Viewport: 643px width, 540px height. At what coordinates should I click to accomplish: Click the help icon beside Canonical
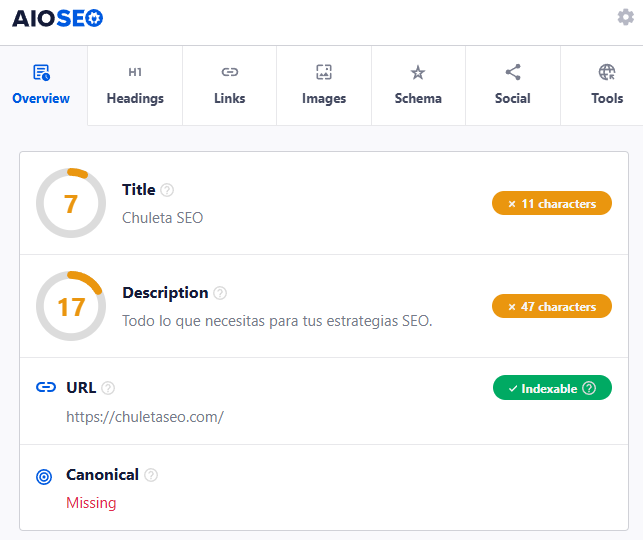(x=151, y=475)
